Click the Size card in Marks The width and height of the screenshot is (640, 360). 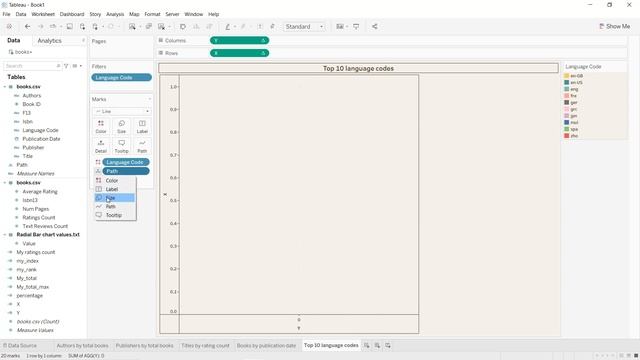[x=122, y=127]
